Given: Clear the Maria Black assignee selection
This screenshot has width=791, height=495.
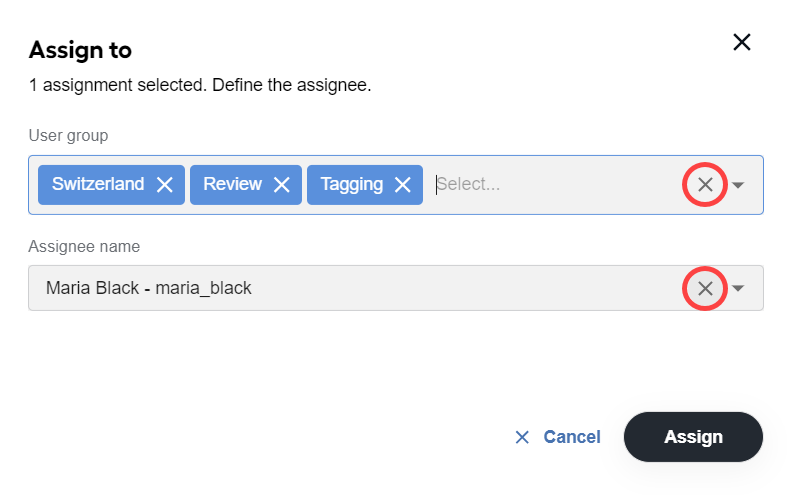Looking at the screenshot, I should 705,288.
